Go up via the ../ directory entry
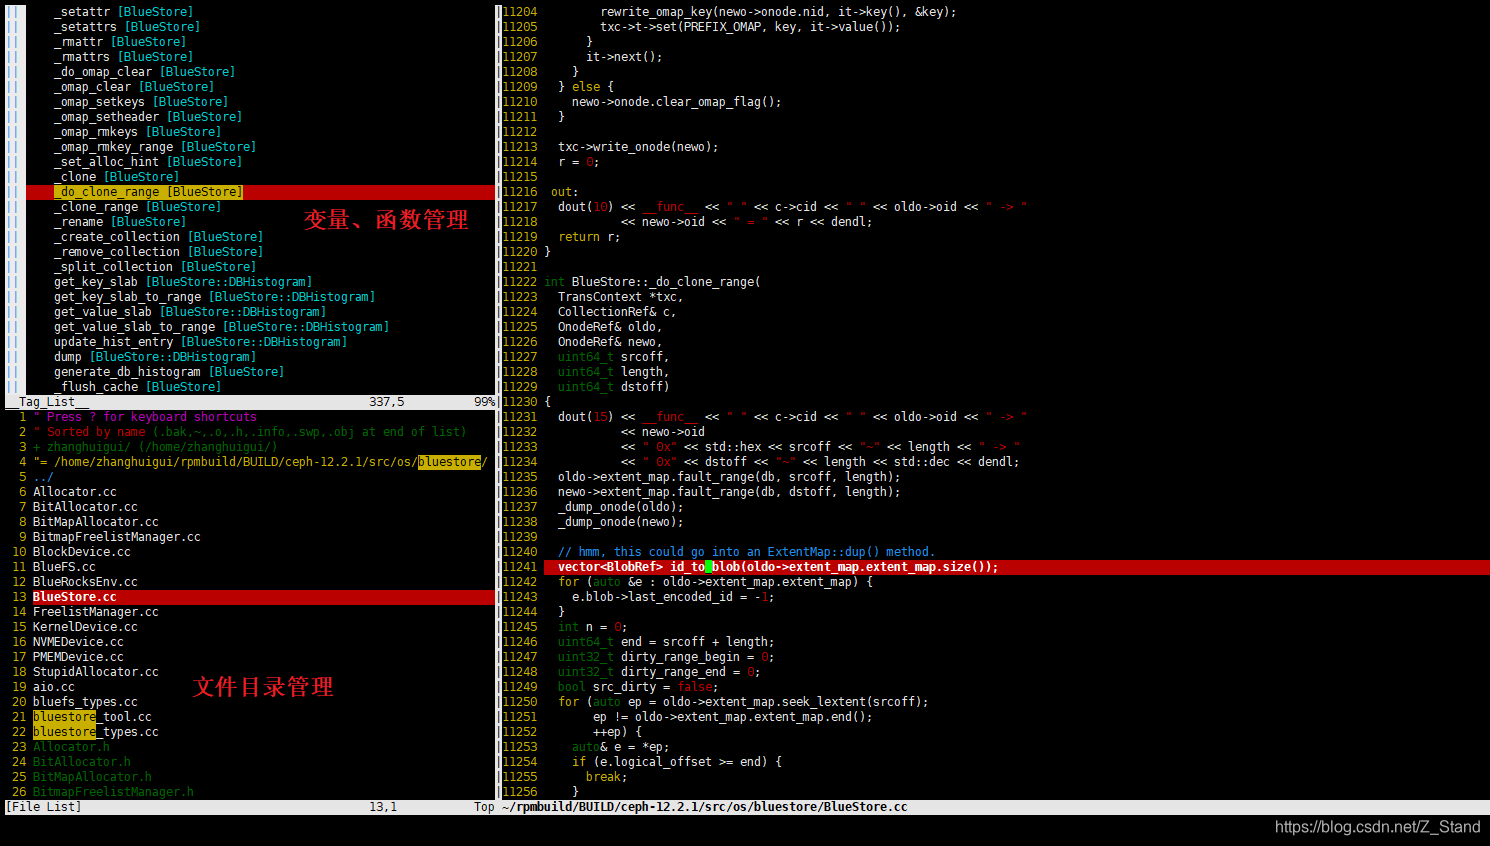This screenshot has height=846, width=1490. coord(43,477)
